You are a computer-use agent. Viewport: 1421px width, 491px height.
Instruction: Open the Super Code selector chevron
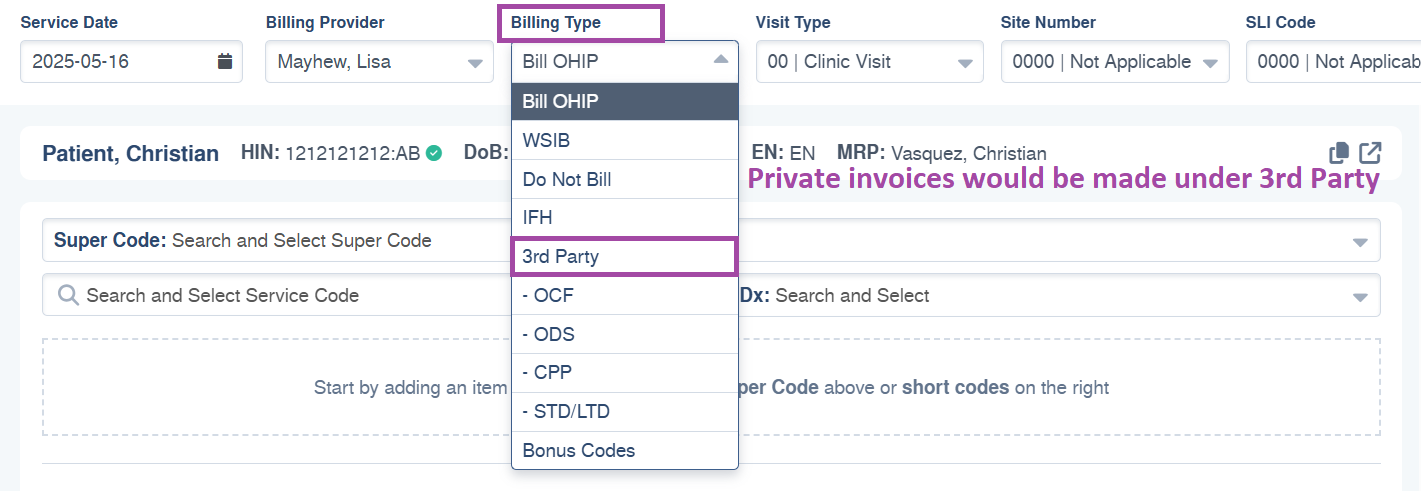point(1359,242)
